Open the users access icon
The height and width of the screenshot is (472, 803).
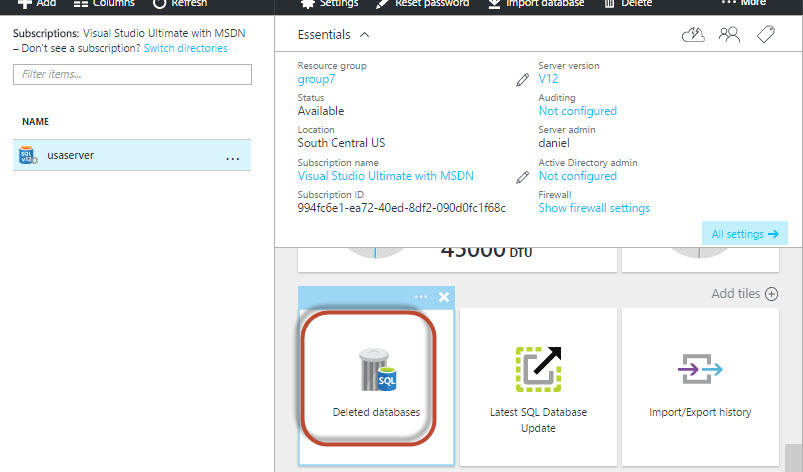tap(729, 35)
